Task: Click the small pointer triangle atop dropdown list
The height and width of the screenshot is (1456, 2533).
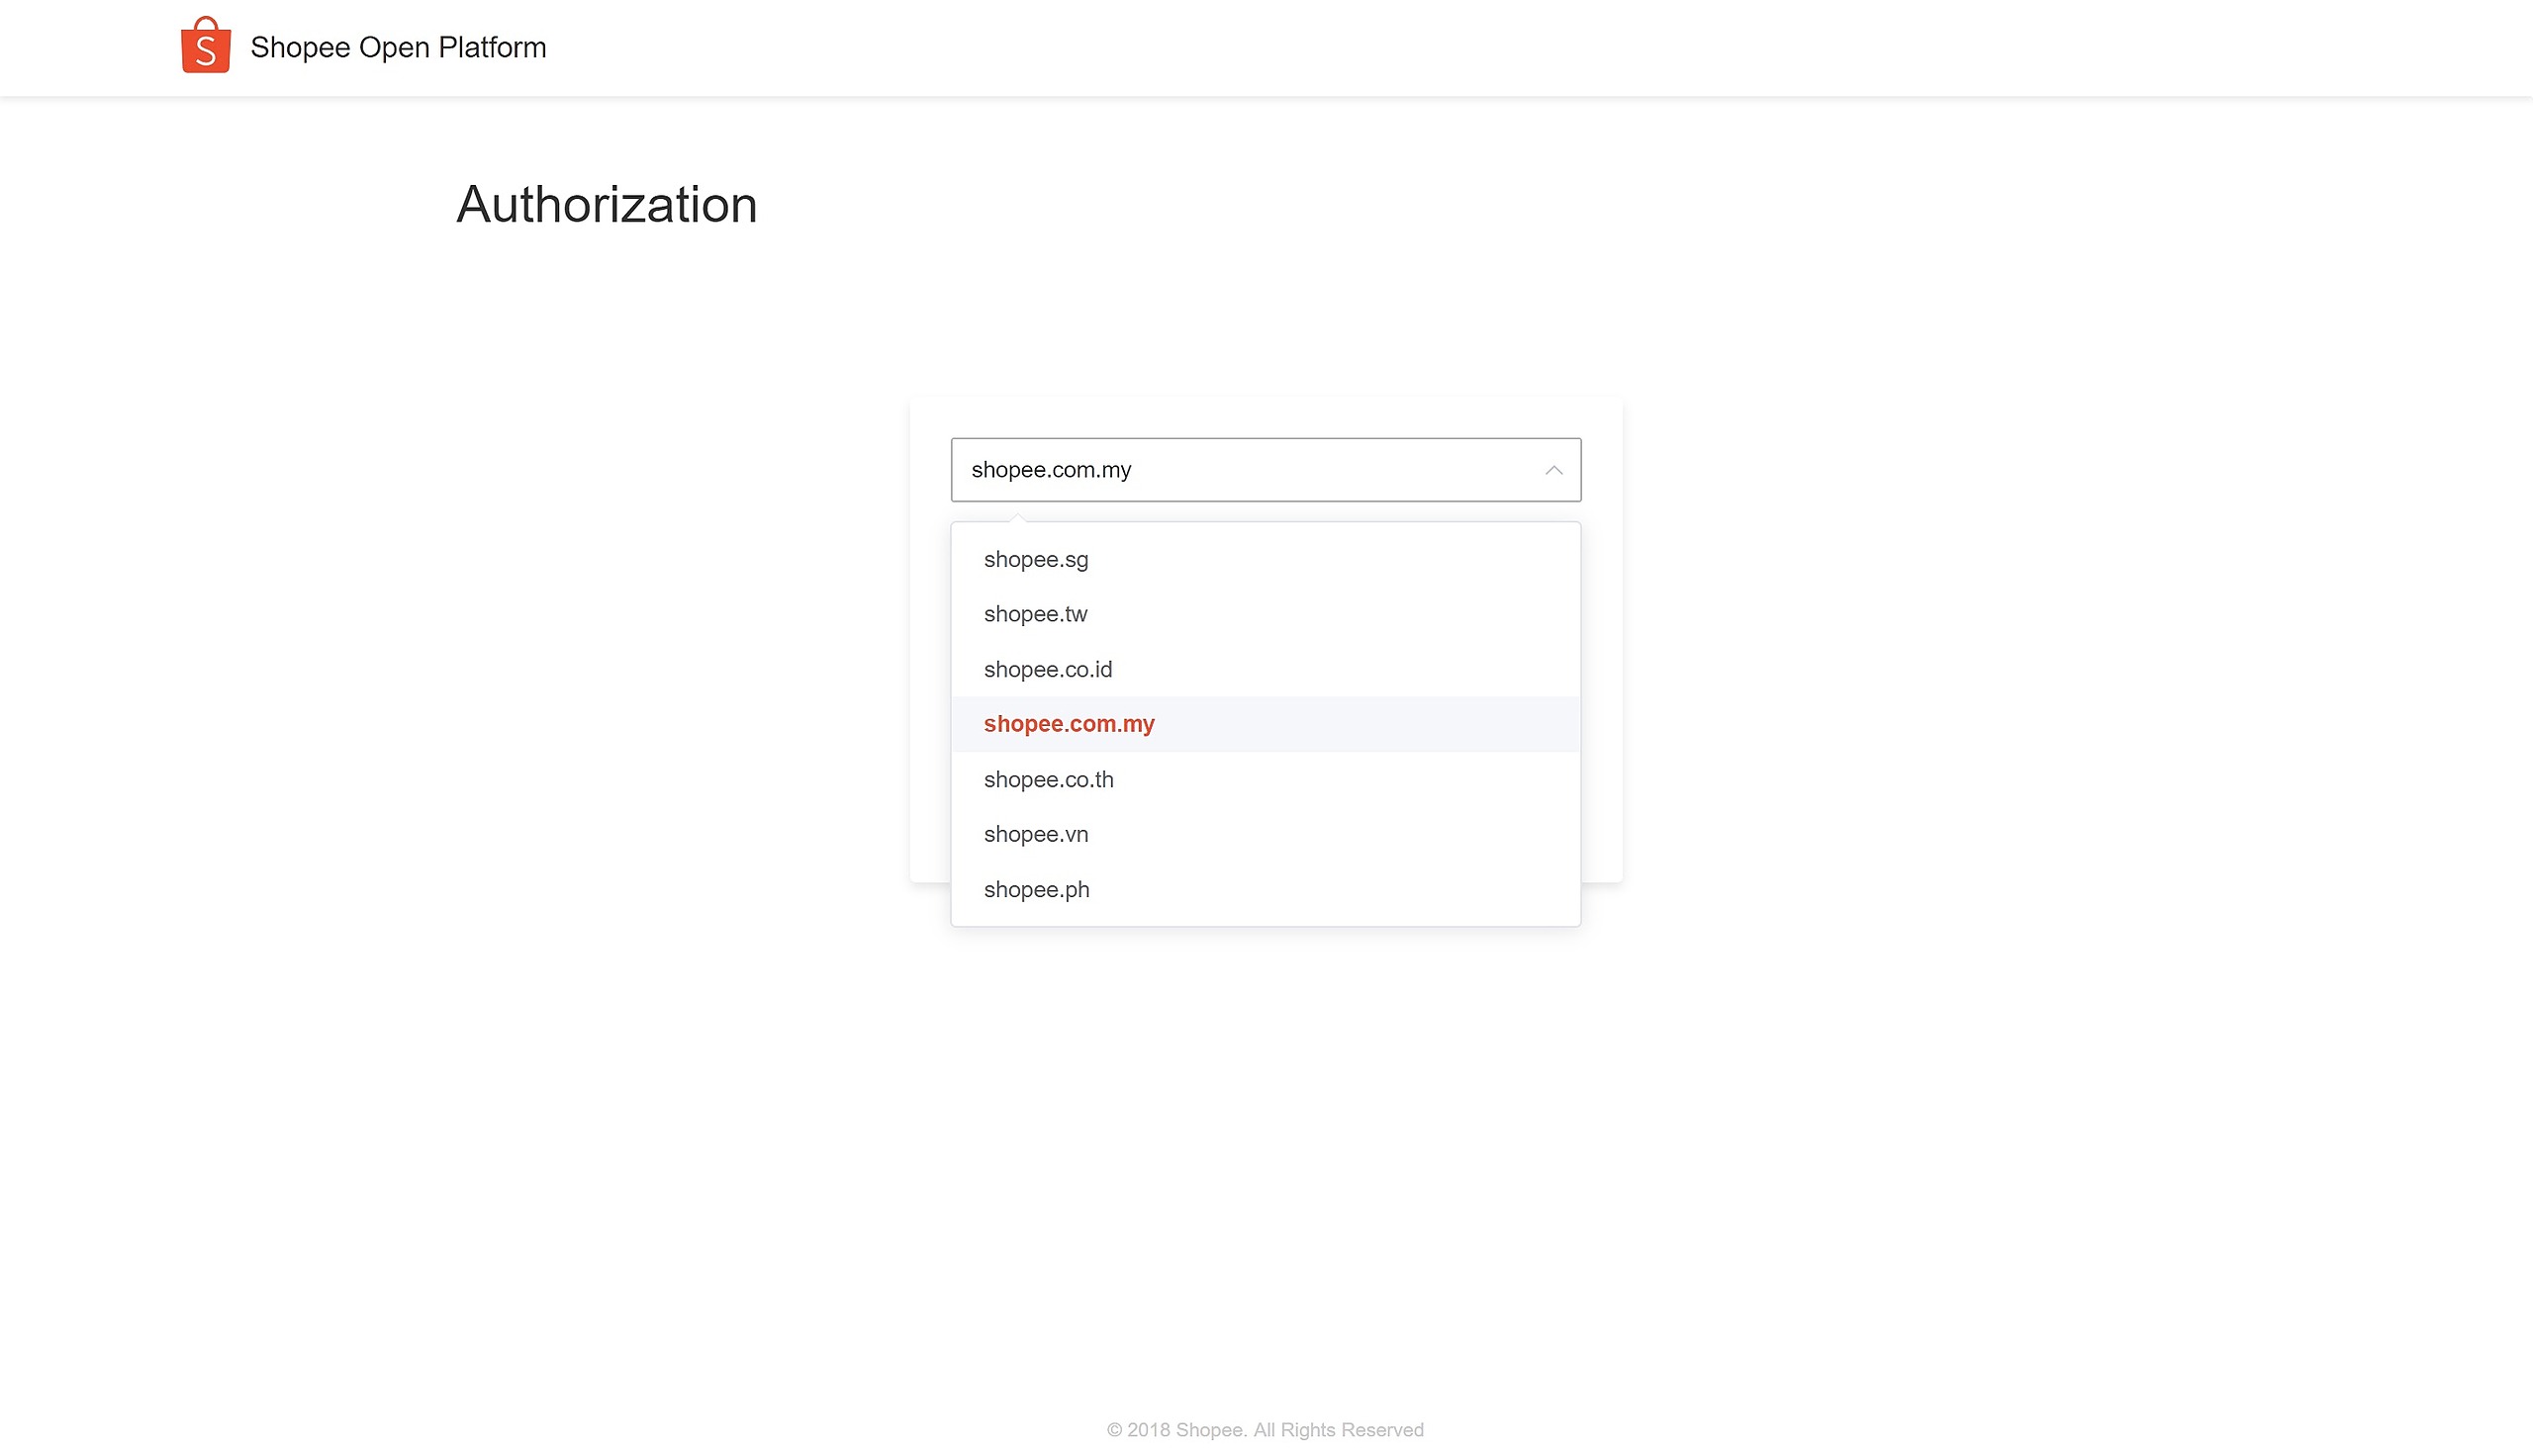Action: (x=1017, y=518)
